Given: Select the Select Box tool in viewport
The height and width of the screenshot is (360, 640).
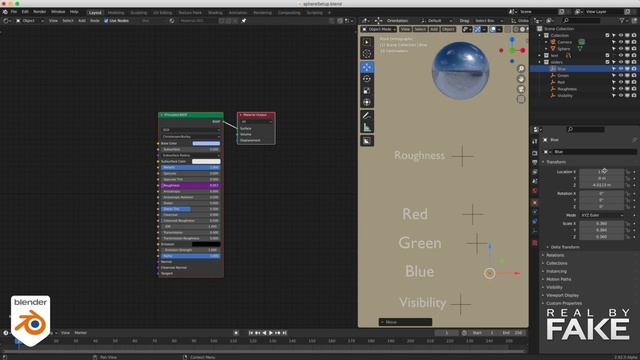Looking at the screenshot, I should pyautogui.click(x=367, y=42).
